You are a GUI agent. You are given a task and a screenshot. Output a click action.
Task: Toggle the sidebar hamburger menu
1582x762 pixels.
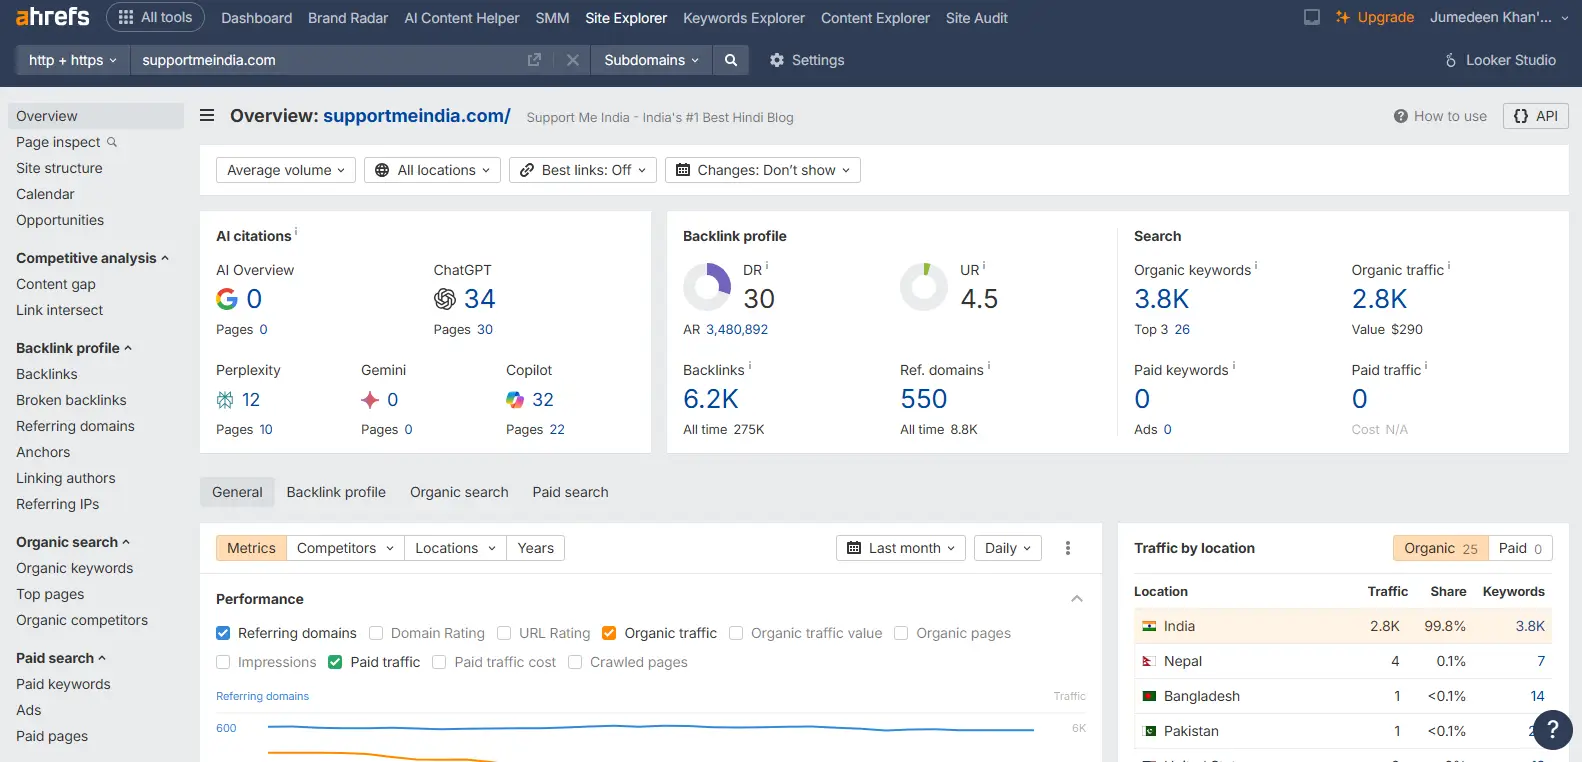207,116
